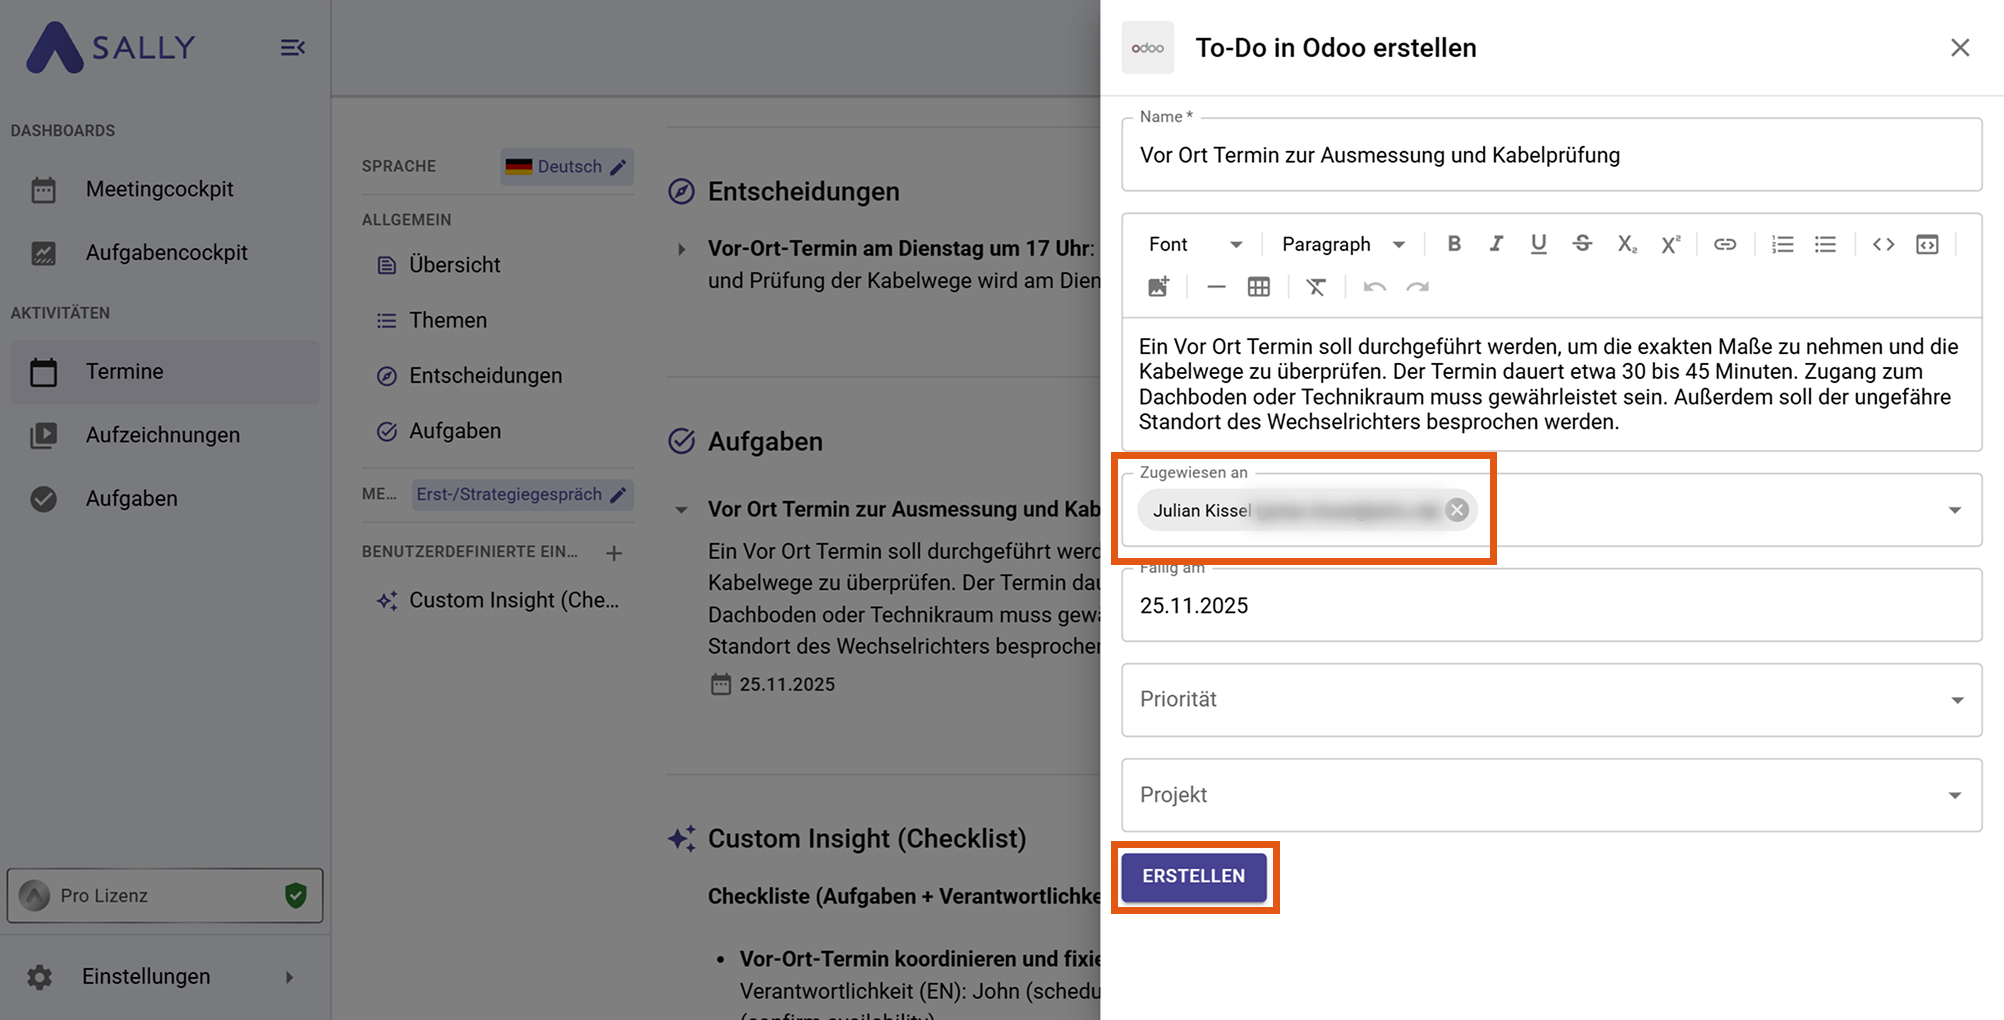Clear text formatting in the editor

click(x=1316, y=288)
